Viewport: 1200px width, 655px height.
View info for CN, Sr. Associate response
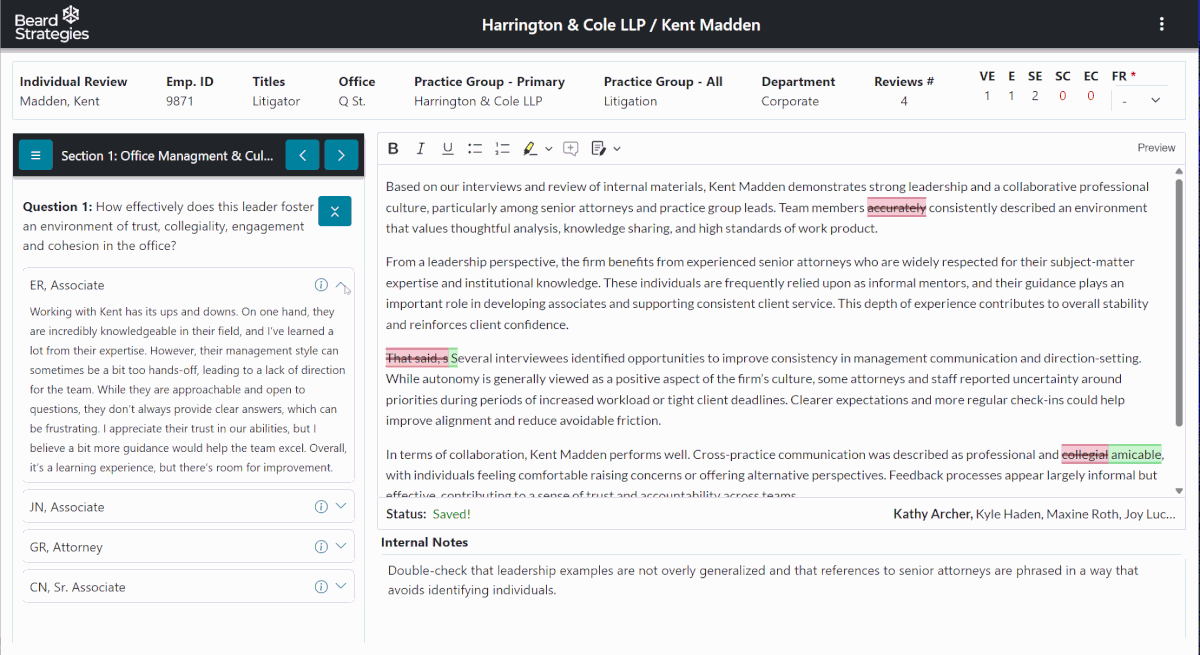[321, 586]
